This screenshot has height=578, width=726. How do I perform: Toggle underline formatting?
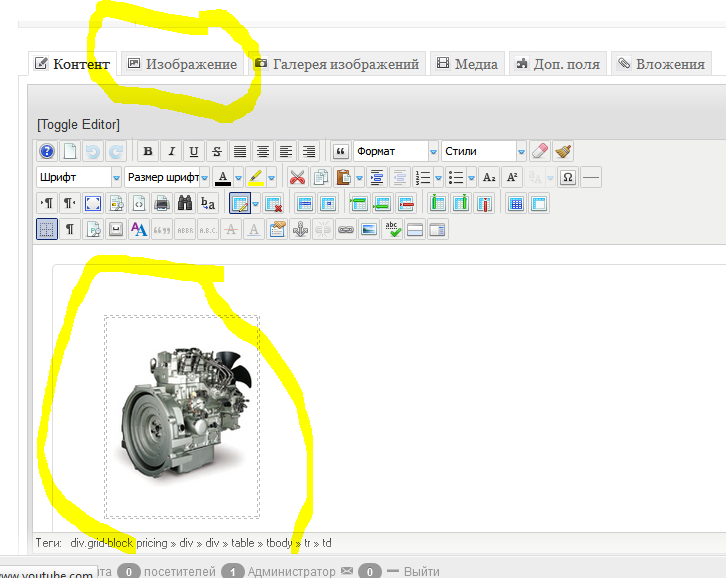[194, 151]
